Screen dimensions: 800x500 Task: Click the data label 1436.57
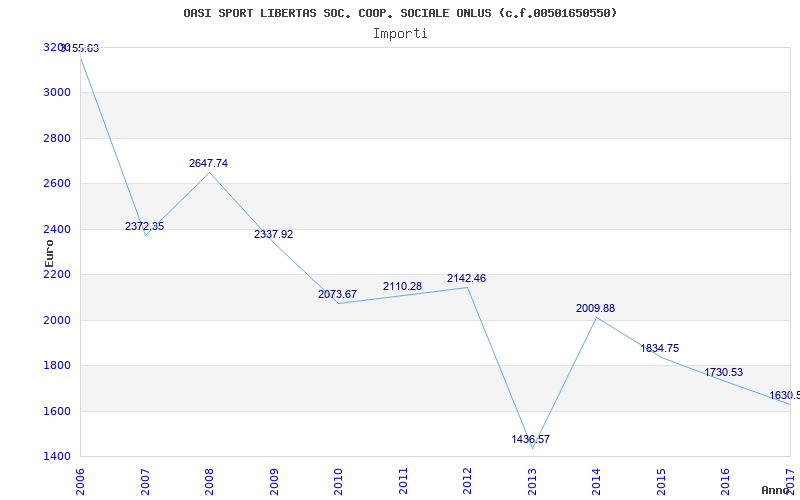click(531, 439)
